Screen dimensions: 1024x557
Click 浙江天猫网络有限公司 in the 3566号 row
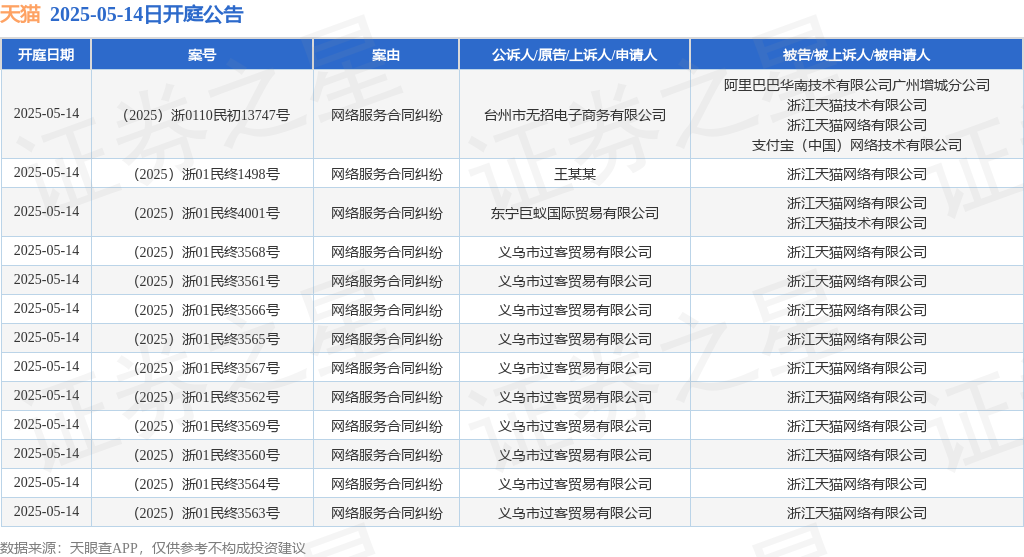[x=856, y=310]
